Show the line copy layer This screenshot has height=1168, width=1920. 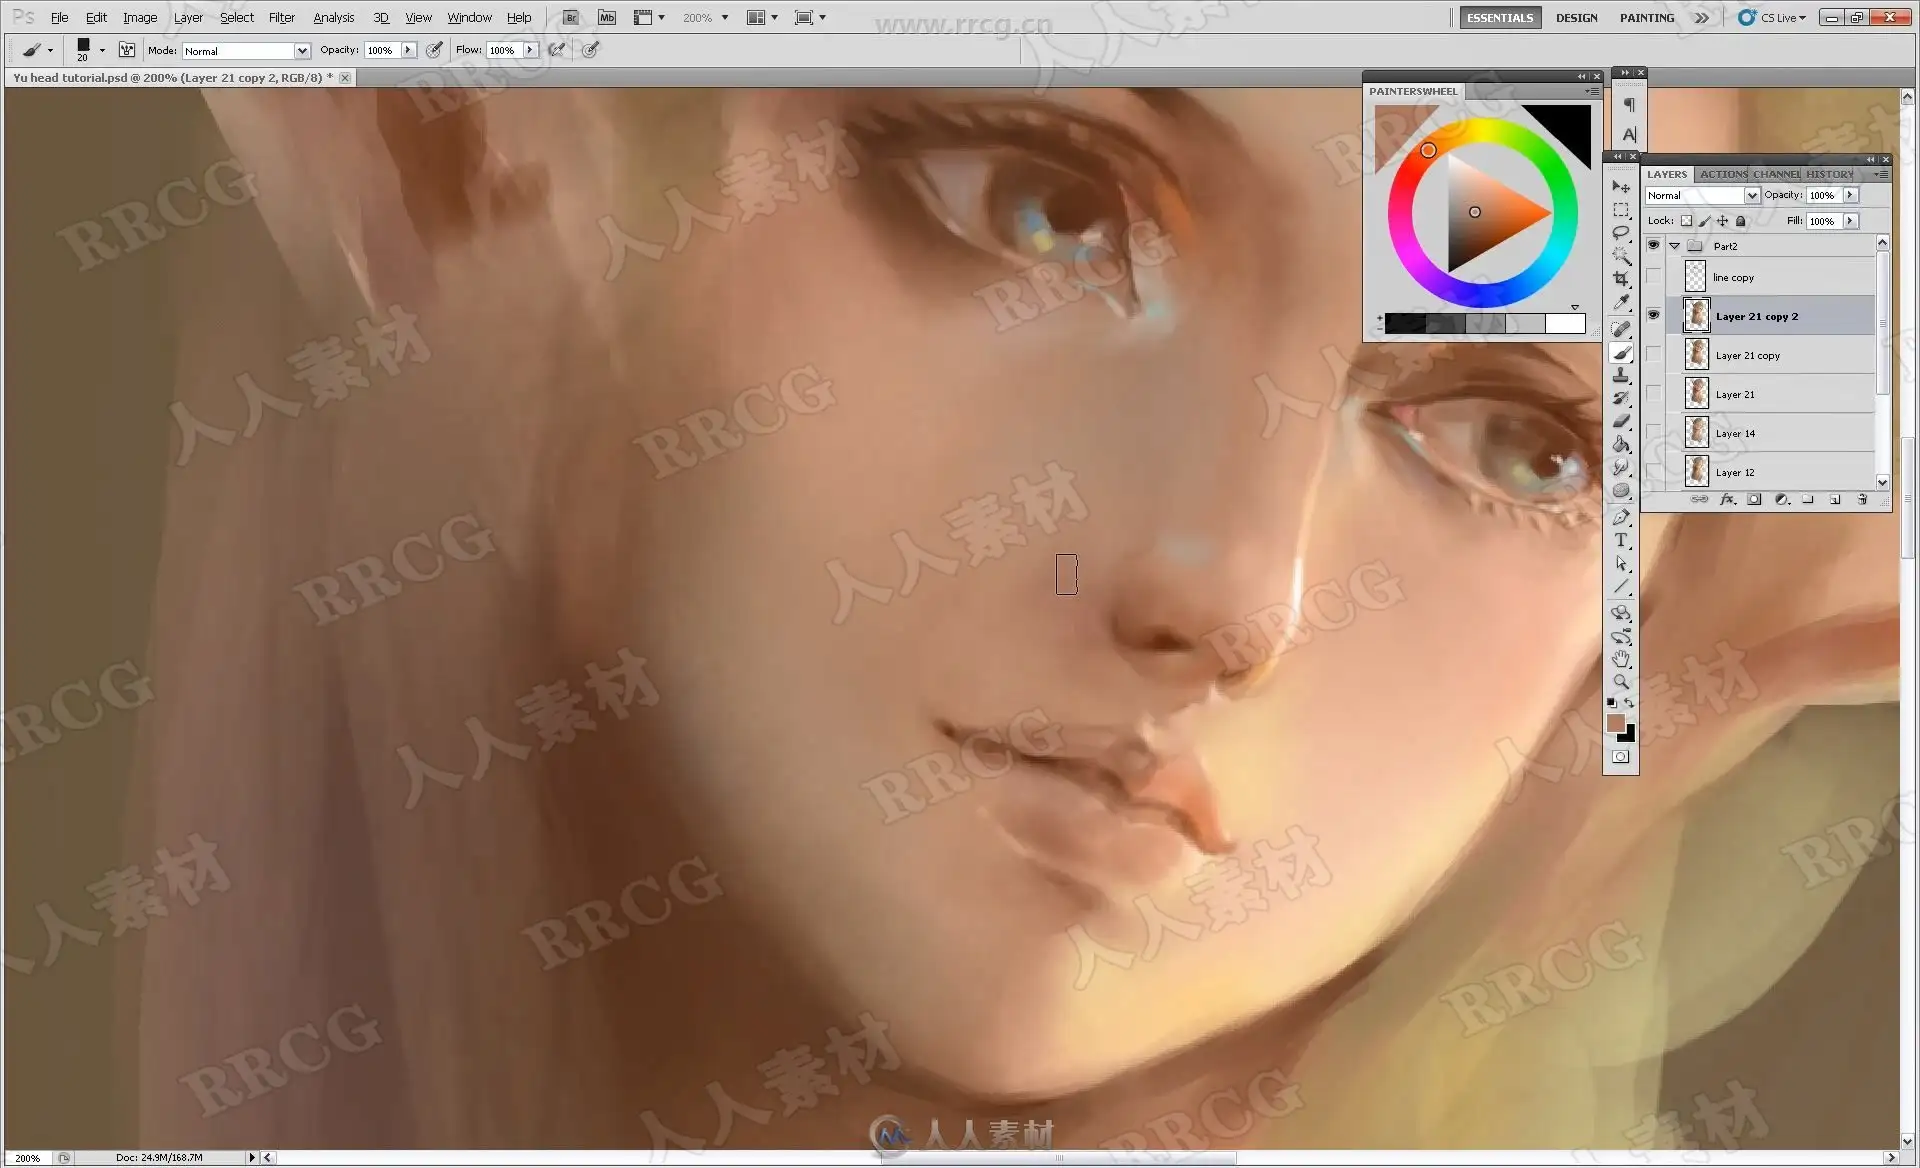pyautogui.click(x=1653, y=277)
